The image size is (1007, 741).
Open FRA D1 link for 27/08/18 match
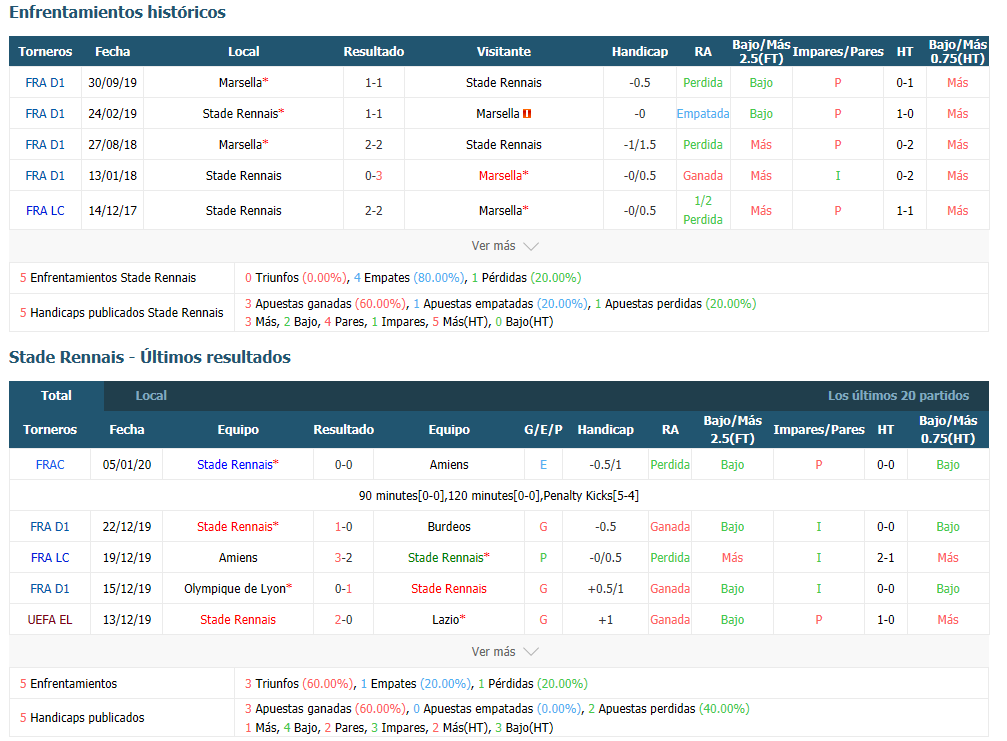click(x=45, y=144)
